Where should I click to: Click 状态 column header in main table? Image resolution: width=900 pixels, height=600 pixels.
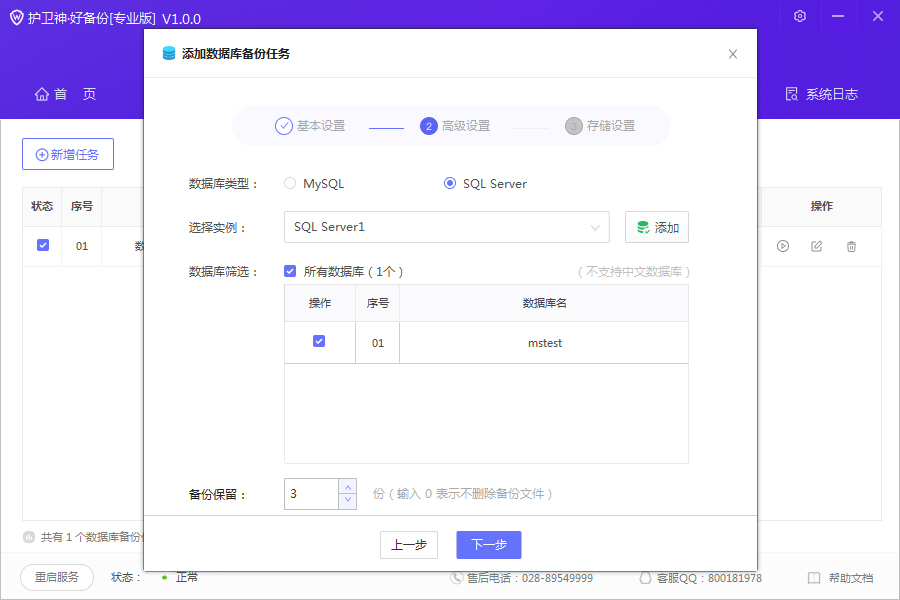point(42,206)
